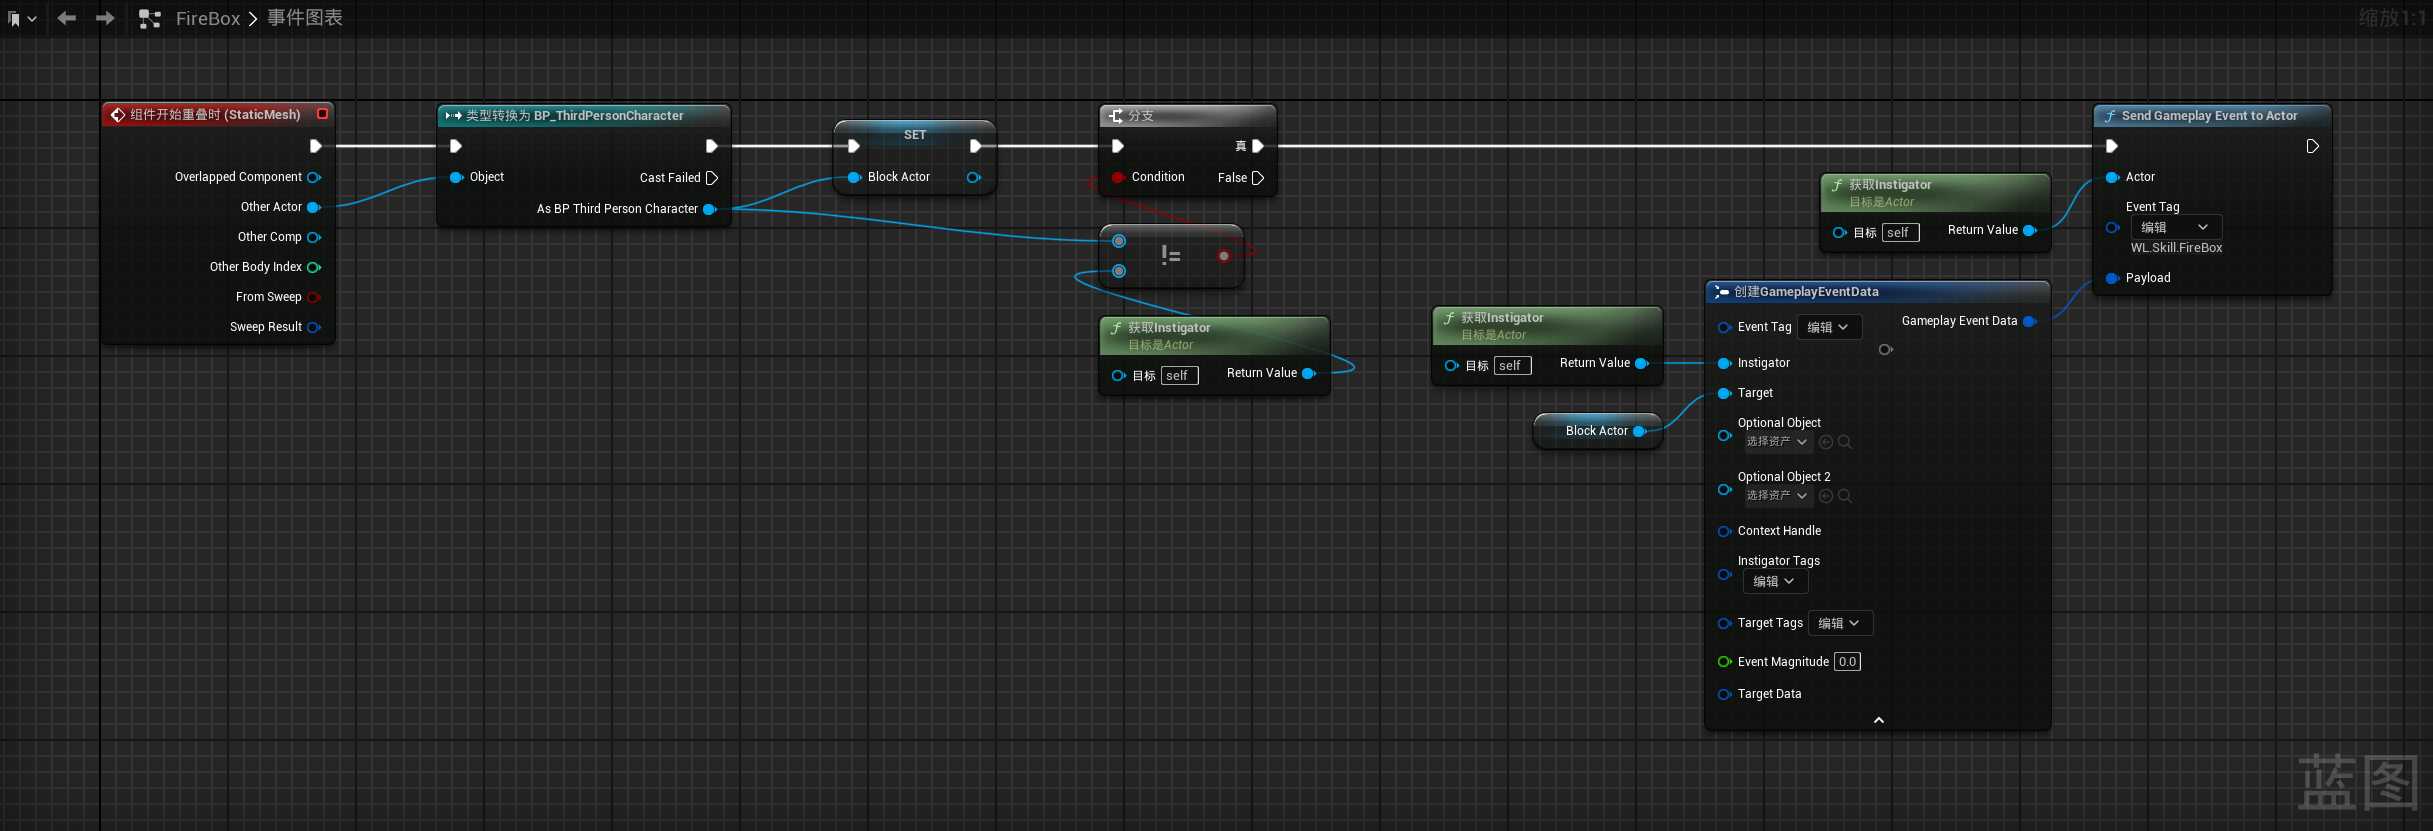Click the Cast Failed execution pin
Image resolution: width=2433 pixels, height=831 pixels.
[712, 178]
